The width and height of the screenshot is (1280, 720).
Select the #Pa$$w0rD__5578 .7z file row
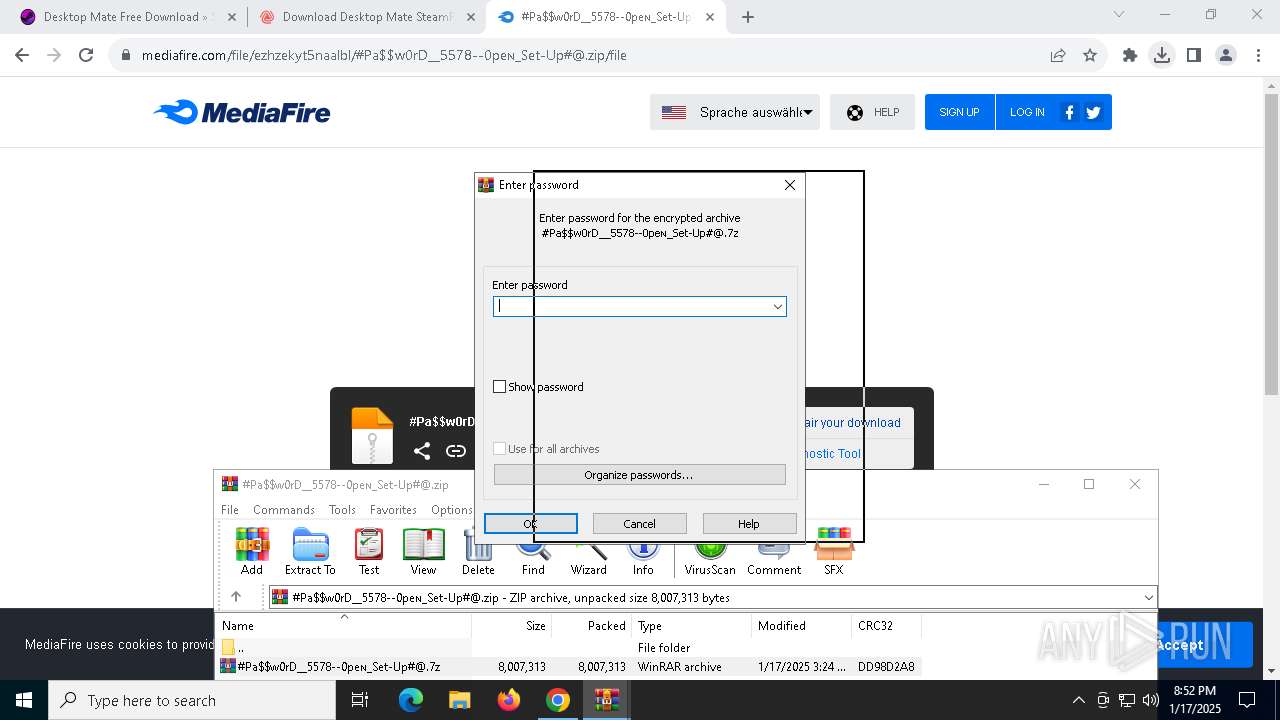pyautogui.click(x=570, y=667)
